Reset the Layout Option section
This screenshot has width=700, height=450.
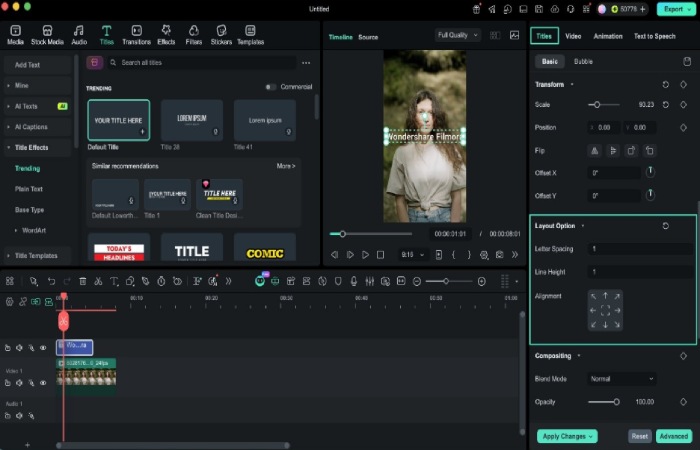(666, 226)
